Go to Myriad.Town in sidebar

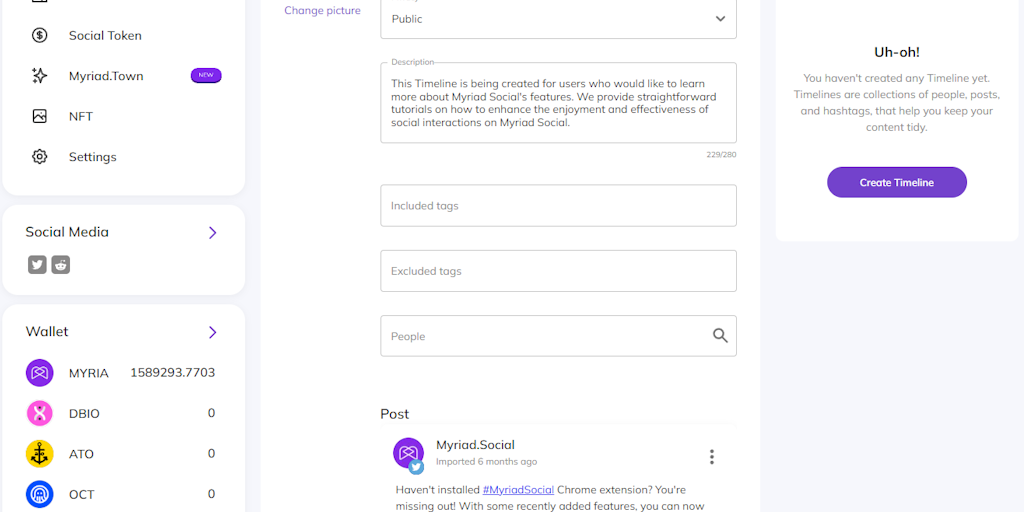(x=106, y=76)
